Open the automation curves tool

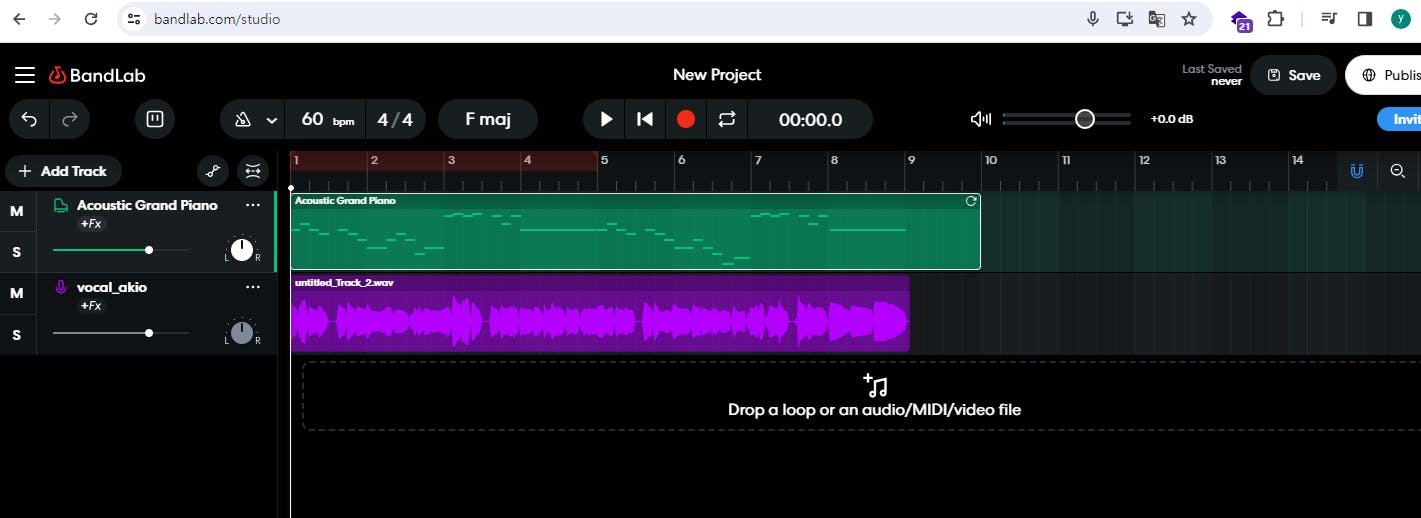(x=212, y=171)
